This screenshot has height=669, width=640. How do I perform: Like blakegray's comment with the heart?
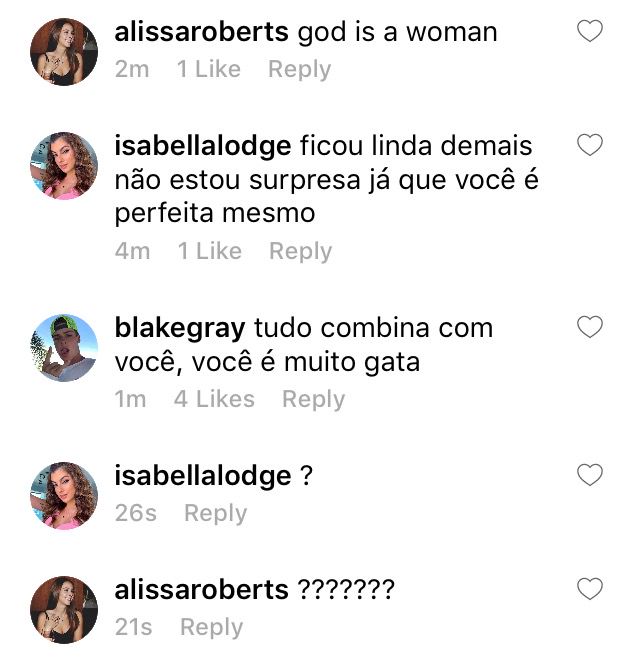click(x=590, y=327)
